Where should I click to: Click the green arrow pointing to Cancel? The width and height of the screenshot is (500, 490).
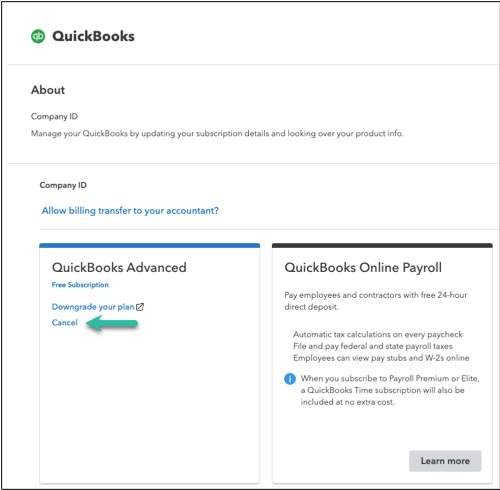(112, 323)
